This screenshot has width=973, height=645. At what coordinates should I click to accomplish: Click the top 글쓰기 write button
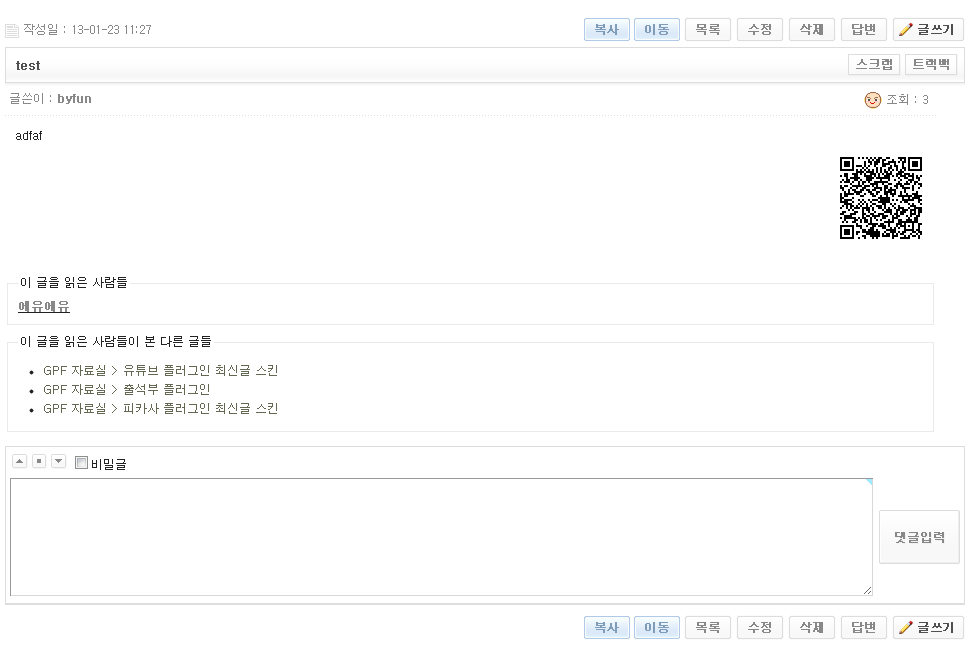pos(928,30)
